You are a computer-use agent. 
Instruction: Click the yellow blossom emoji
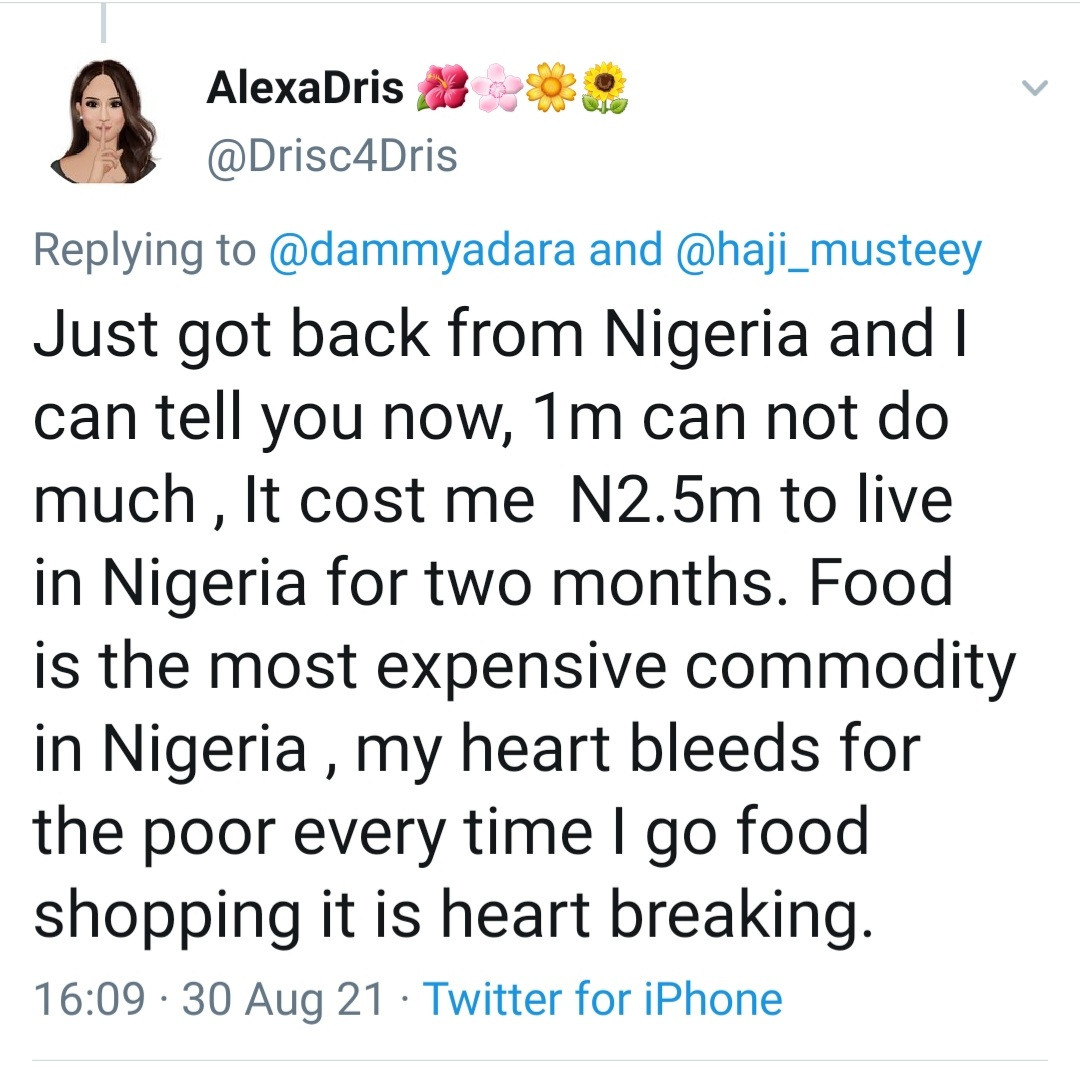point(551,89)
